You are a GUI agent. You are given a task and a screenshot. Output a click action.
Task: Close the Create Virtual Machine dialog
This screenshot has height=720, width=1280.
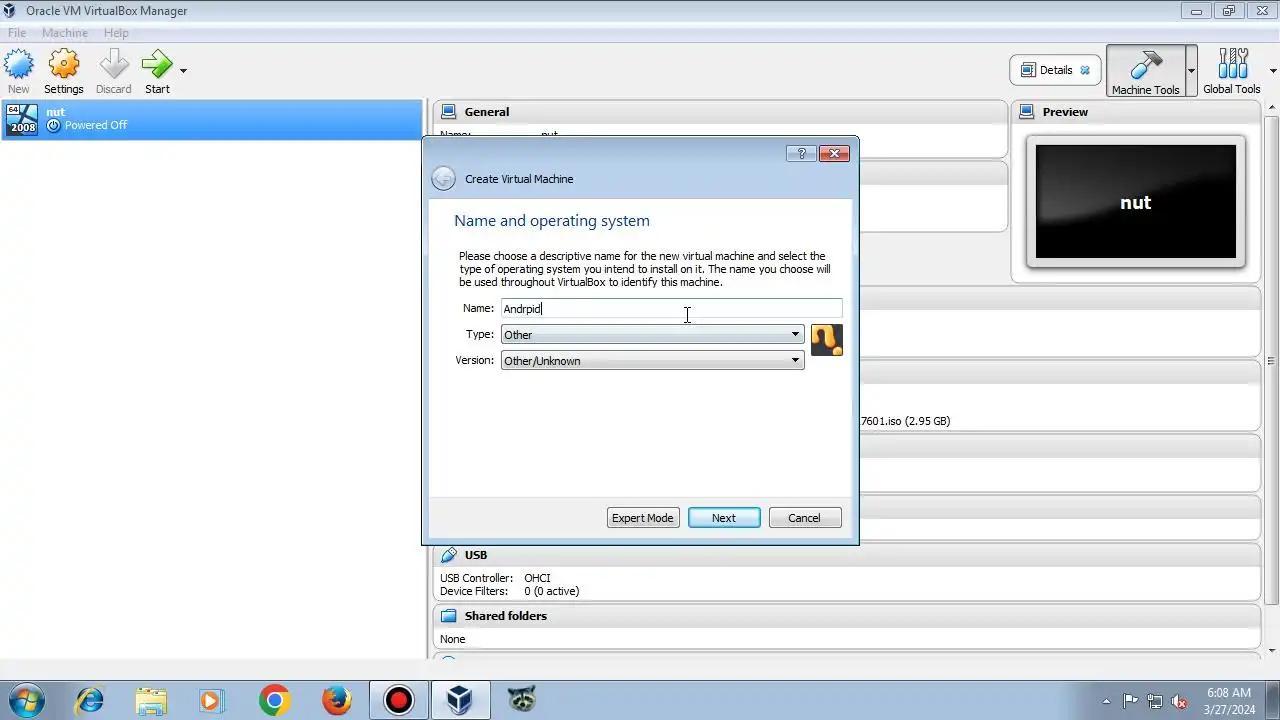tap(834, 153)
